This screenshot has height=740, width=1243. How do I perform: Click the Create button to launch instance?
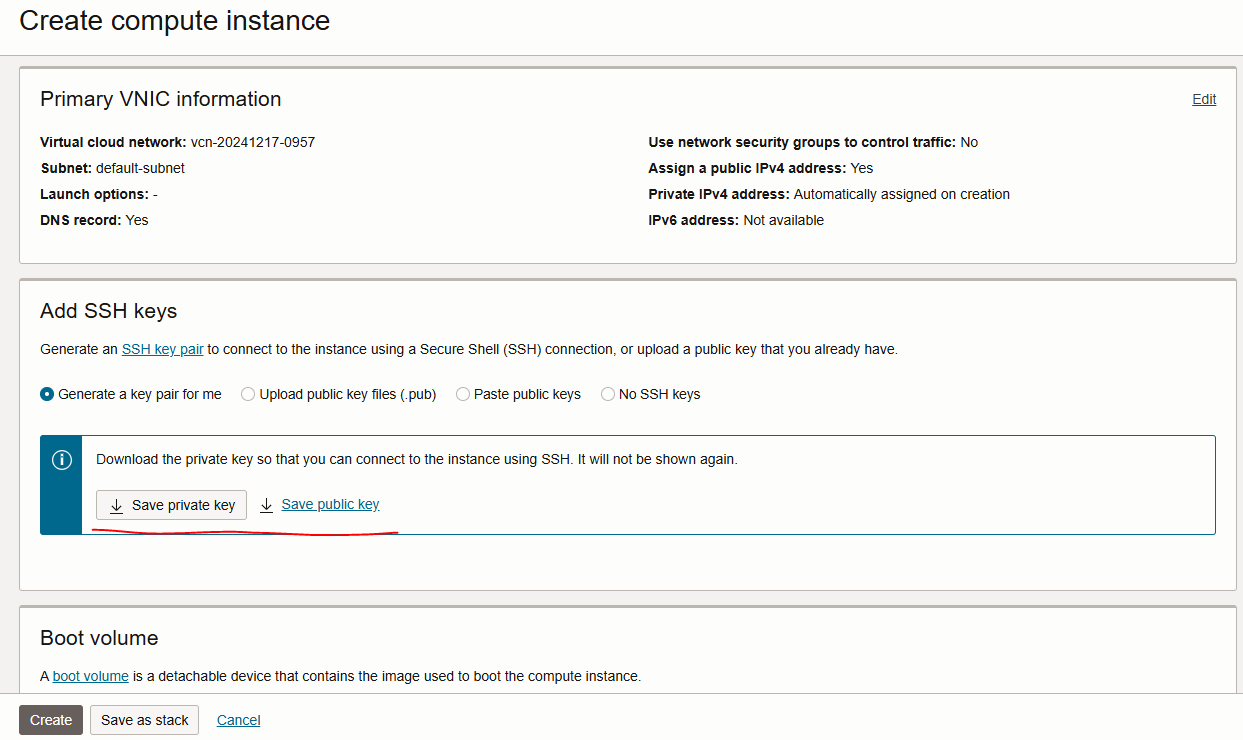coord(51,720)
